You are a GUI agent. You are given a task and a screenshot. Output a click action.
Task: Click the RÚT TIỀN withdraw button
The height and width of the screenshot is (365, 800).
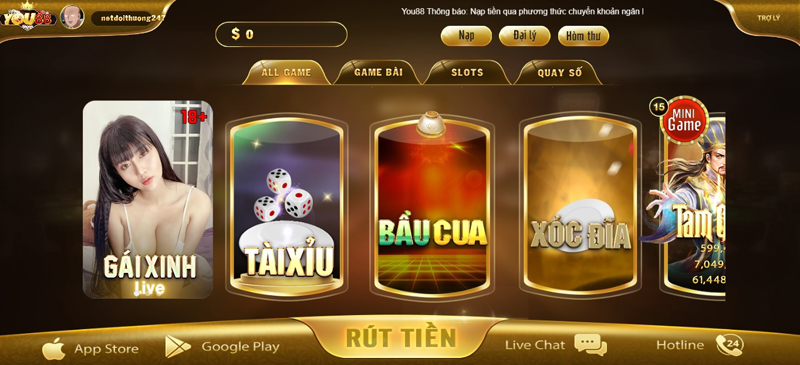(401, 337)
